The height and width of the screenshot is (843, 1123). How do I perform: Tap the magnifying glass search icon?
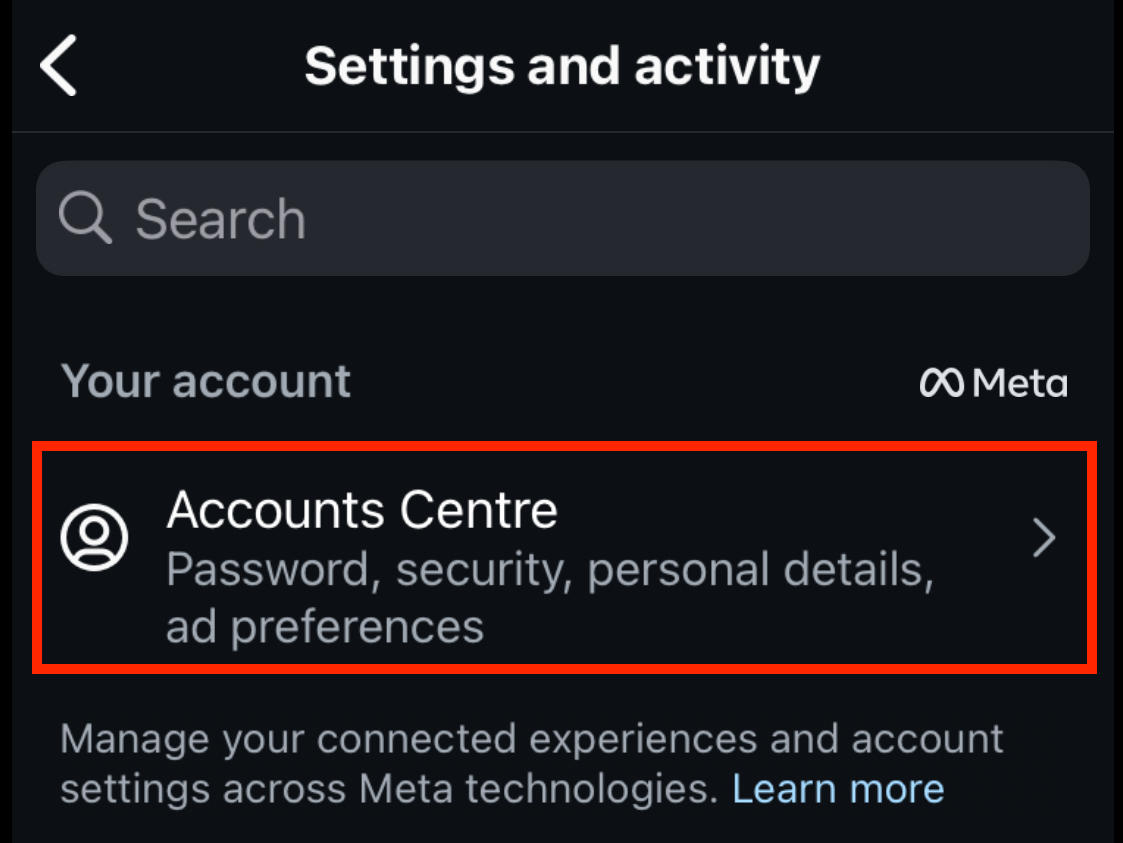coord(85,218)
